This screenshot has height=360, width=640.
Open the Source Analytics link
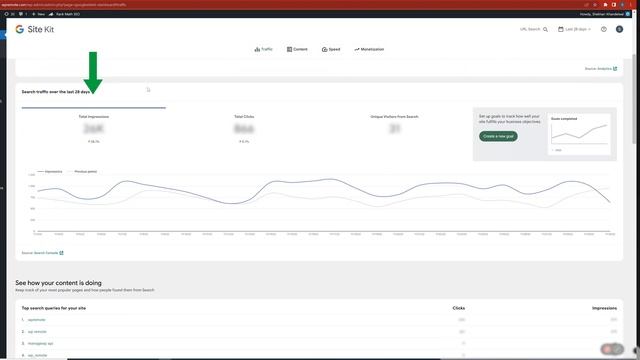601,69
